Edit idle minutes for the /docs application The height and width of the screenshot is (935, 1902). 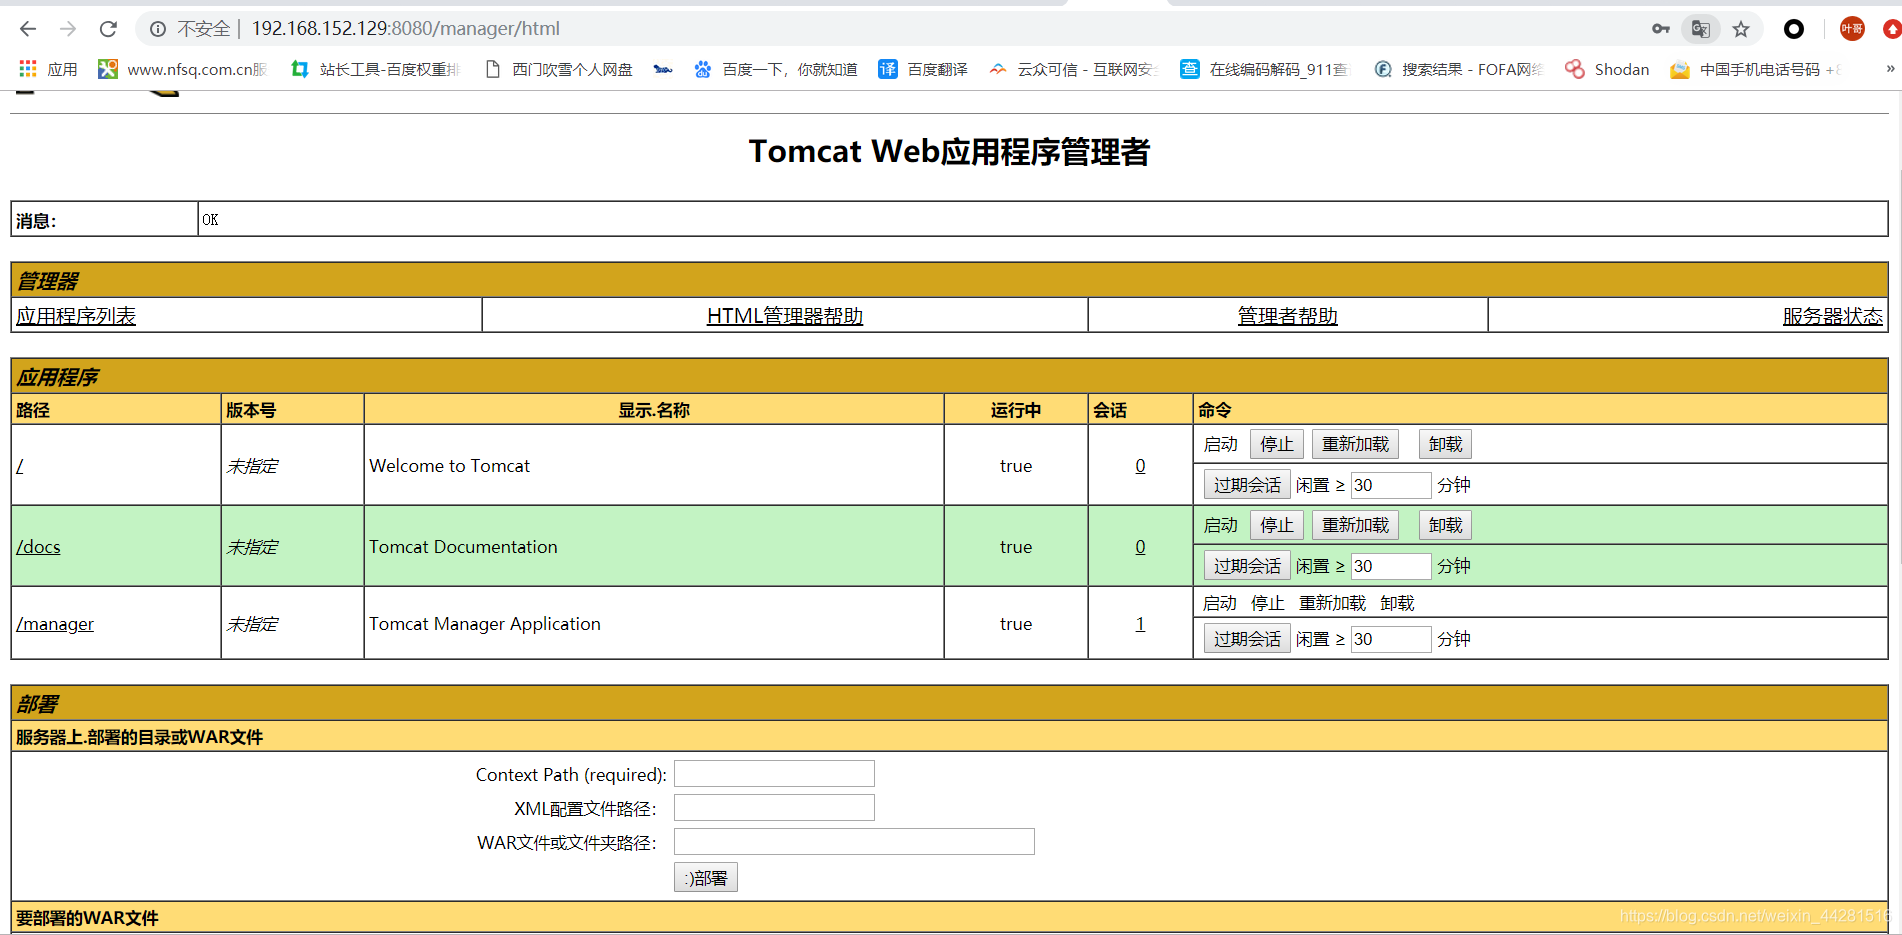coord(1391,566)
